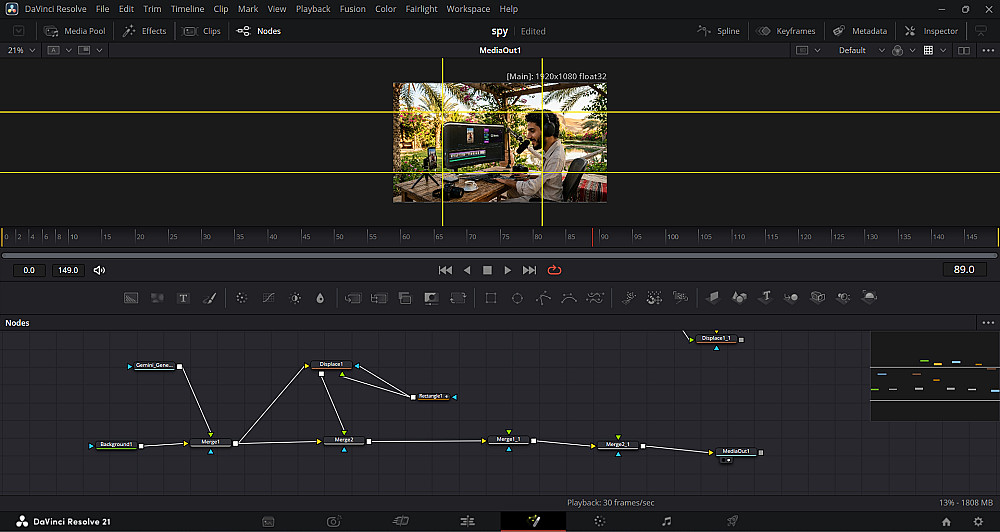This screenshot has height=532, width=1000.
Task: Add a Text3D tool node
Action: (765, 297)
